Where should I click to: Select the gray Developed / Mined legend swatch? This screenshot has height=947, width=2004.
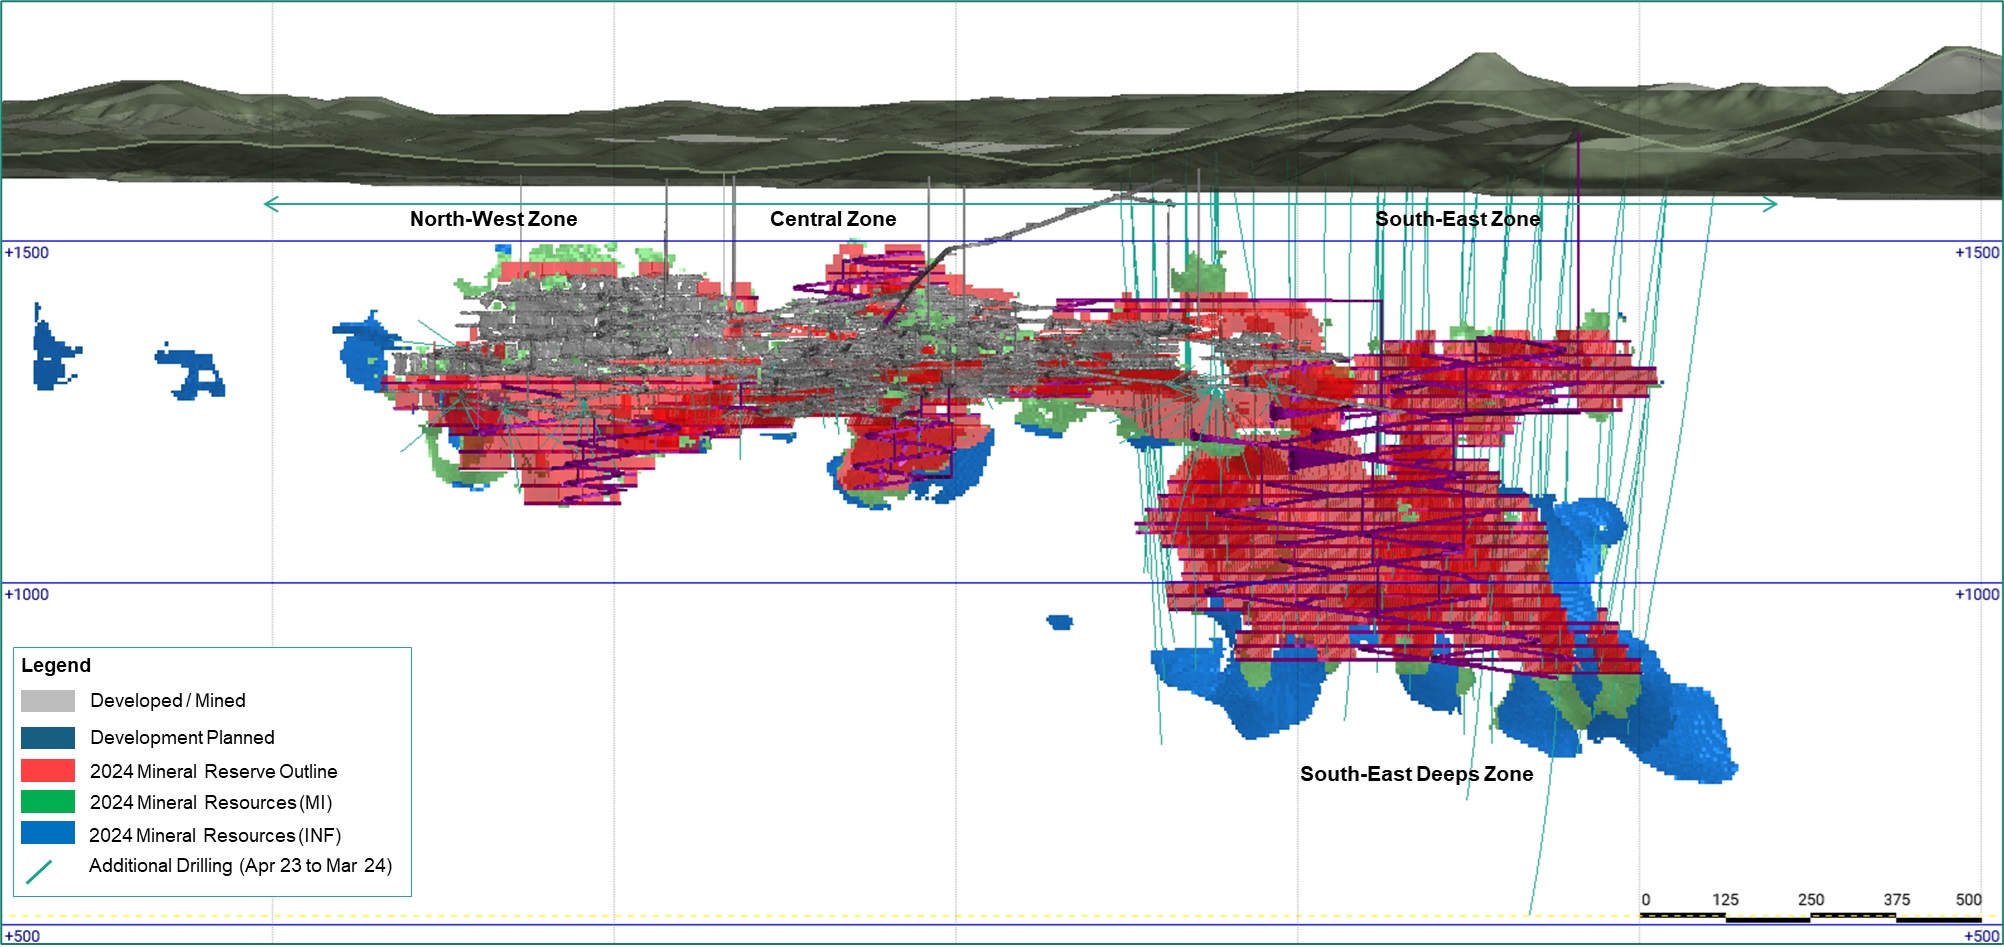(46, 700)
